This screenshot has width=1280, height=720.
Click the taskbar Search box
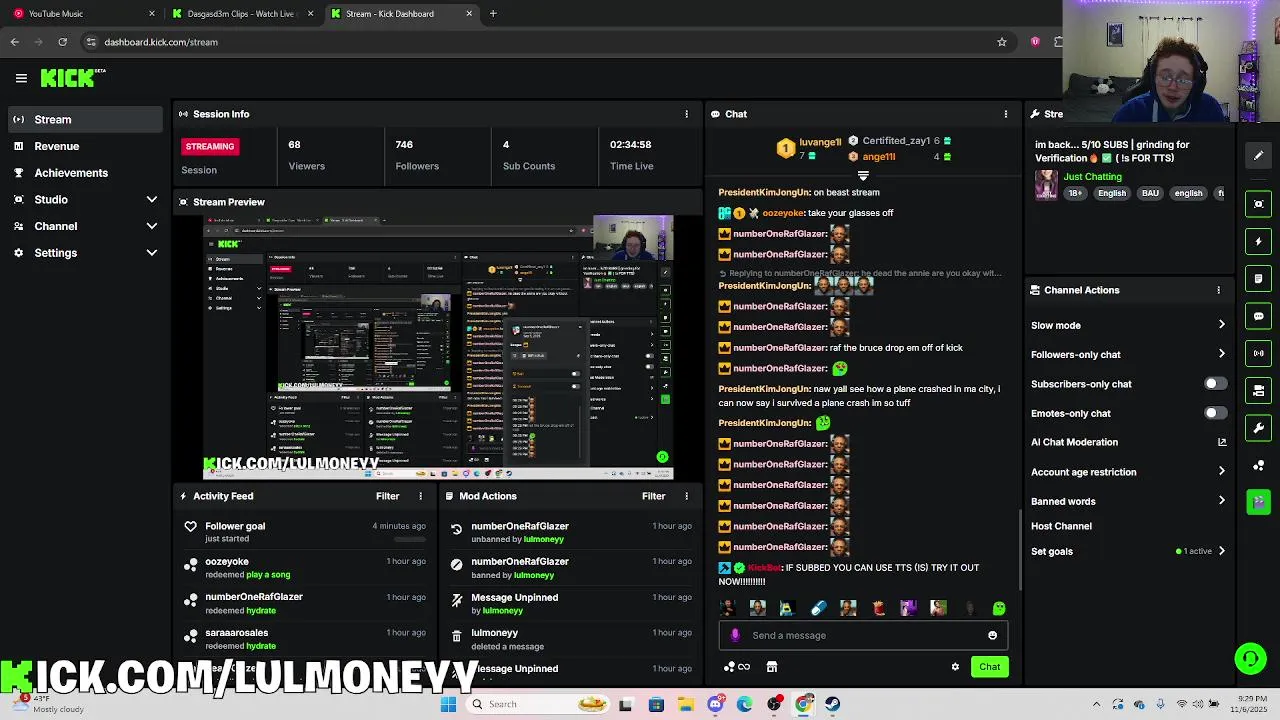pyautogui.click(x=540, y=704)
